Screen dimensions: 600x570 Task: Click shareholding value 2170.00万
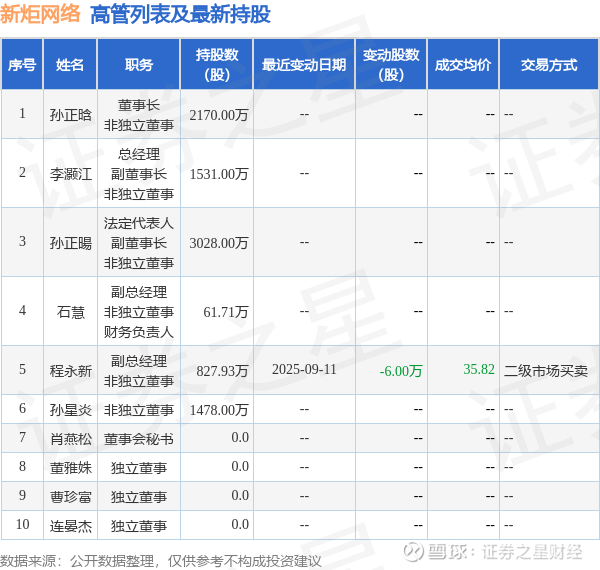[219, 115]
